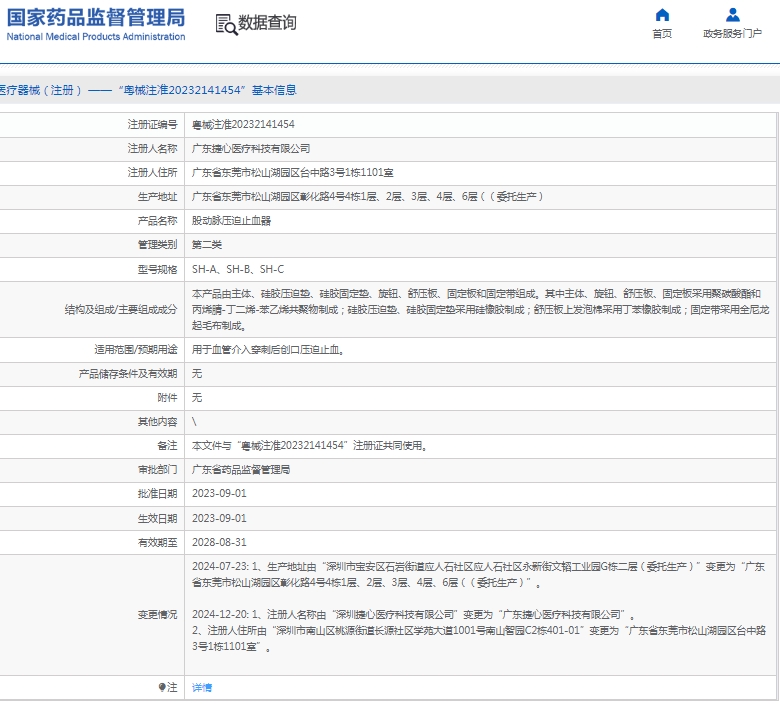Click the 适用范围/预期用途 label
780x706 pixels.
136,350
